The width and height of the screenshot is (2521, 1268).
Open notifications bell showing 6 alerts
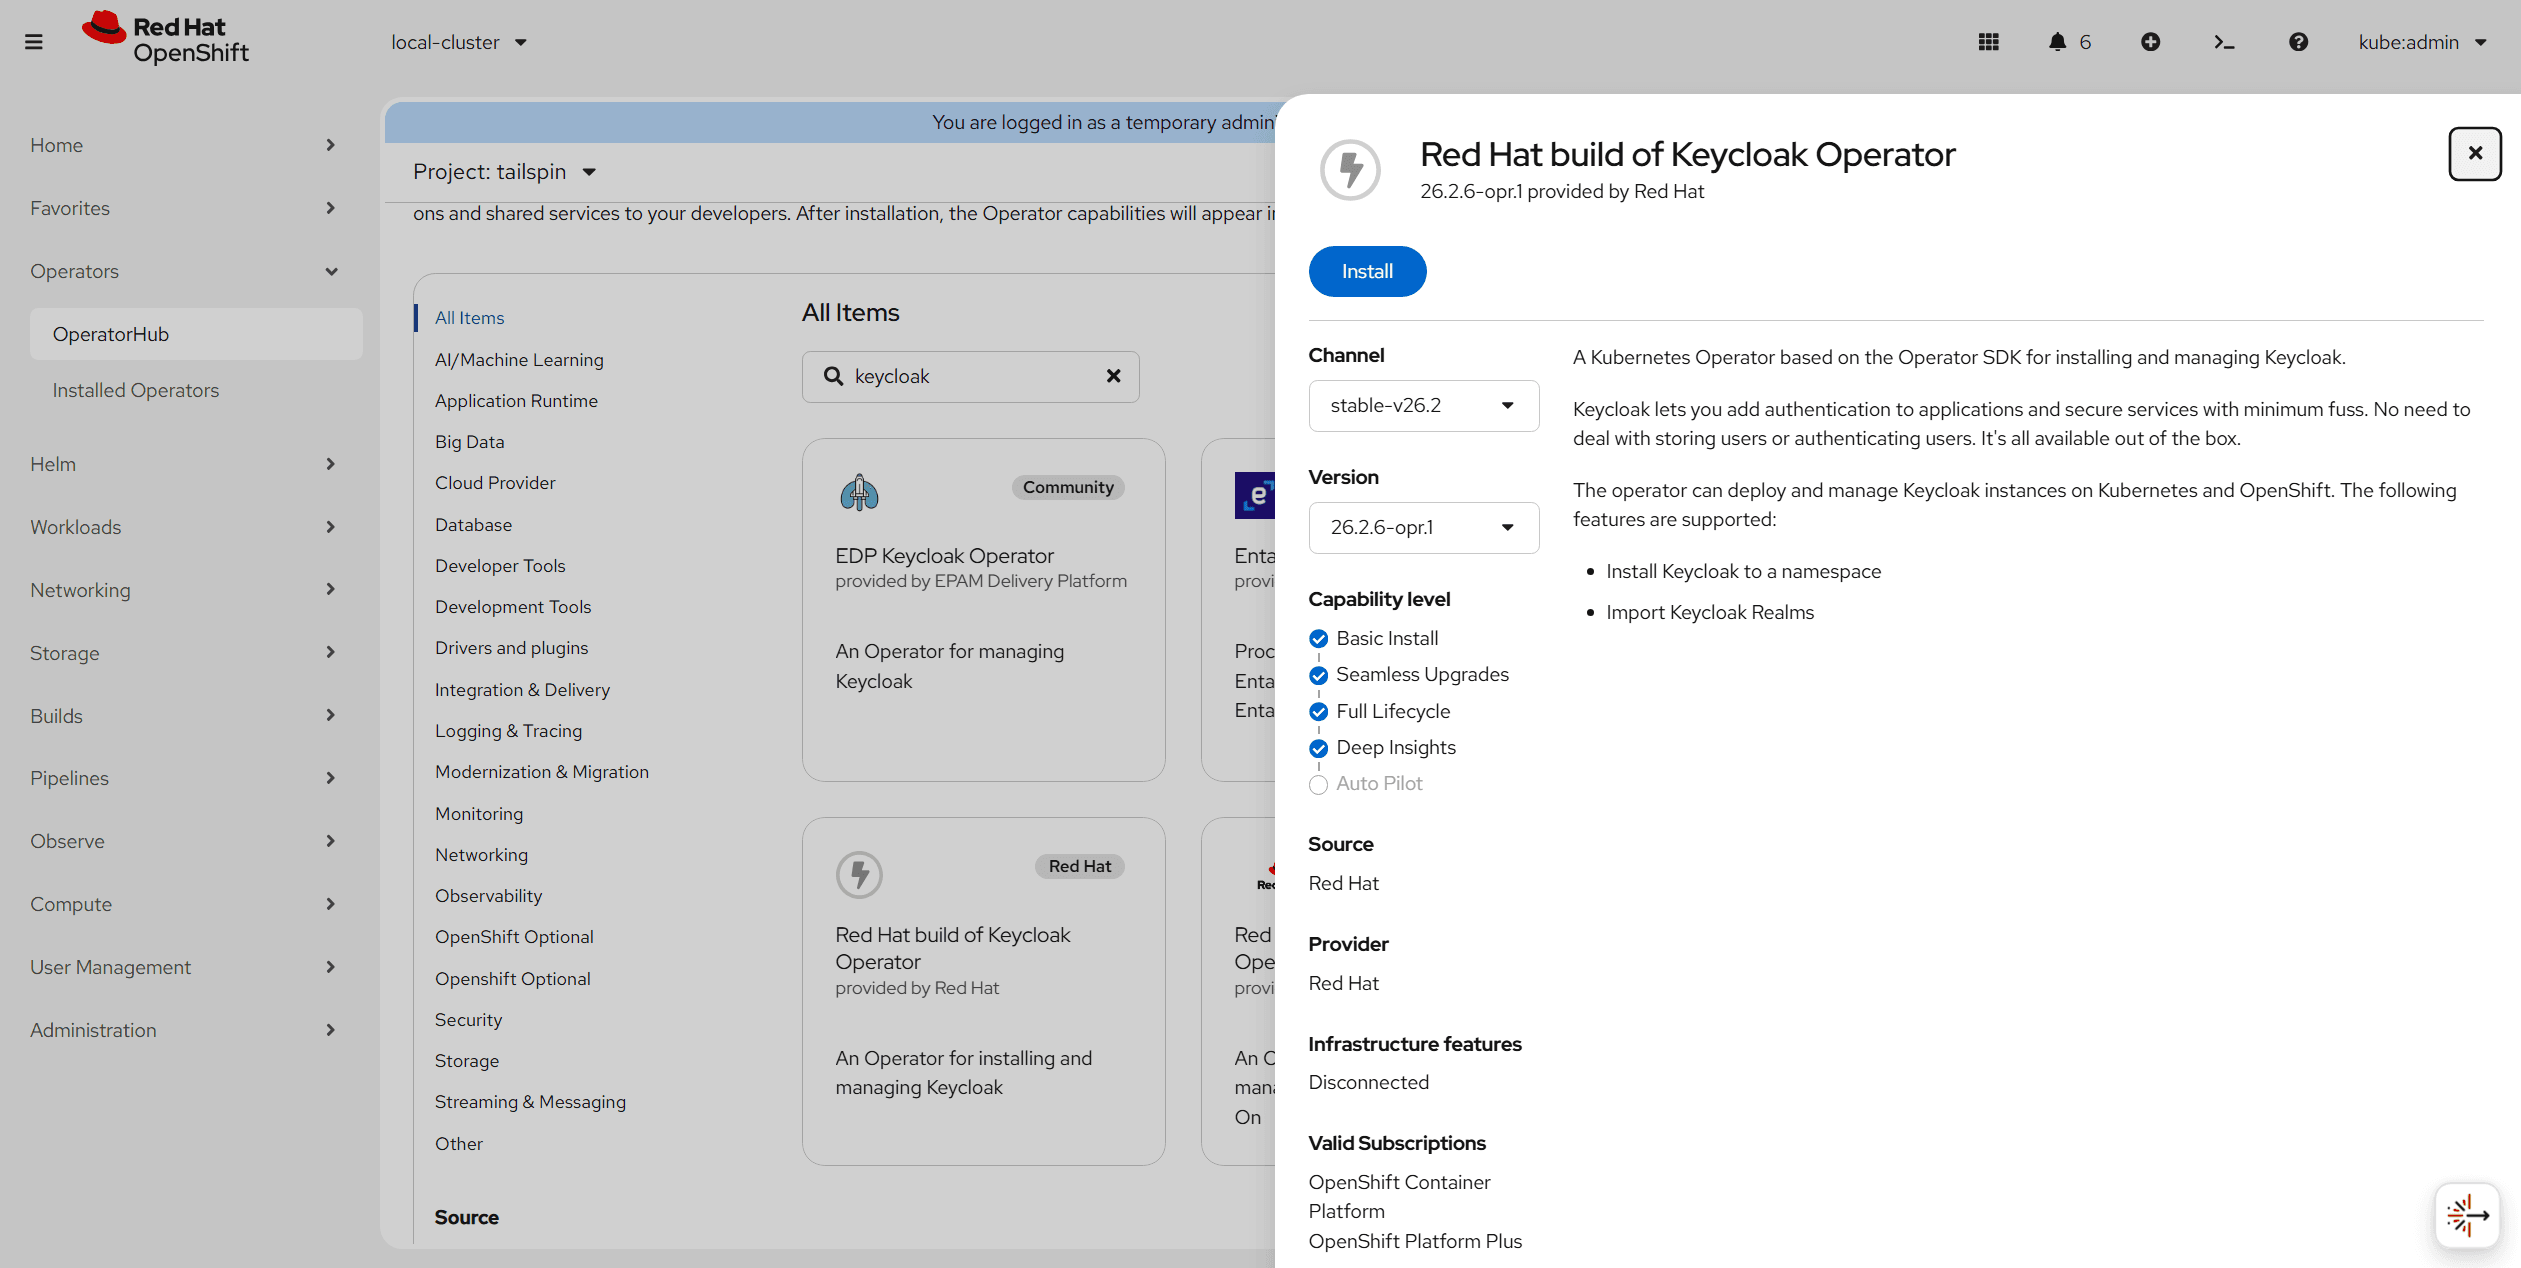(x=2069, y=42)
